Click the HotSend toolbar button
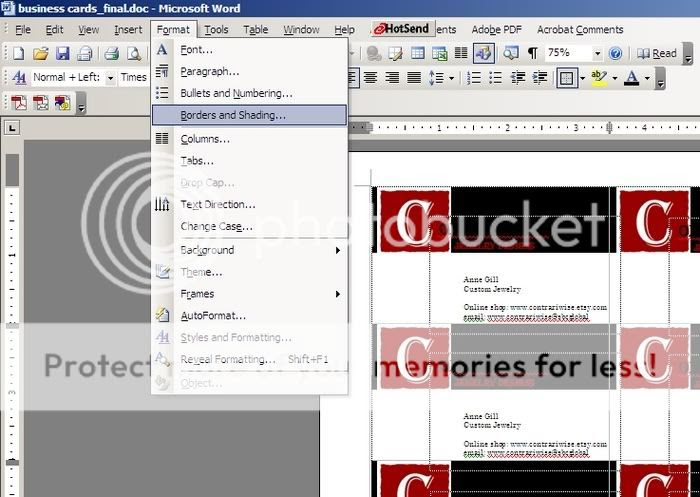 point(402,29)
